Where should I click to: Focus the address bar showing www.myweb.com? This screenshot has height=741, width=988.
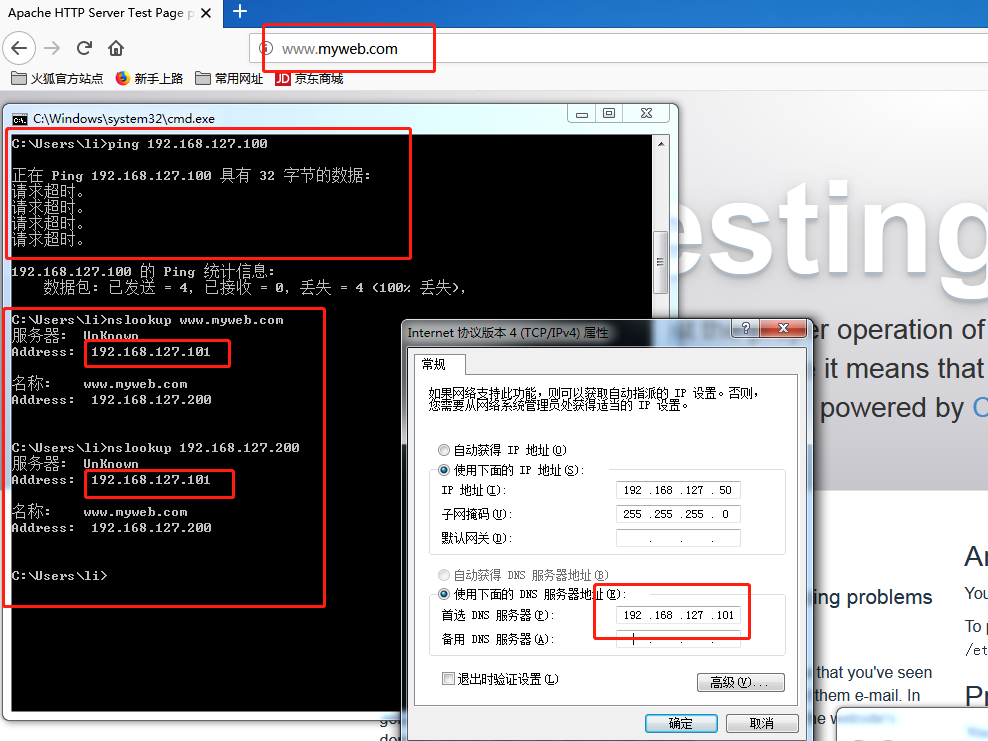tap(618, 49)
